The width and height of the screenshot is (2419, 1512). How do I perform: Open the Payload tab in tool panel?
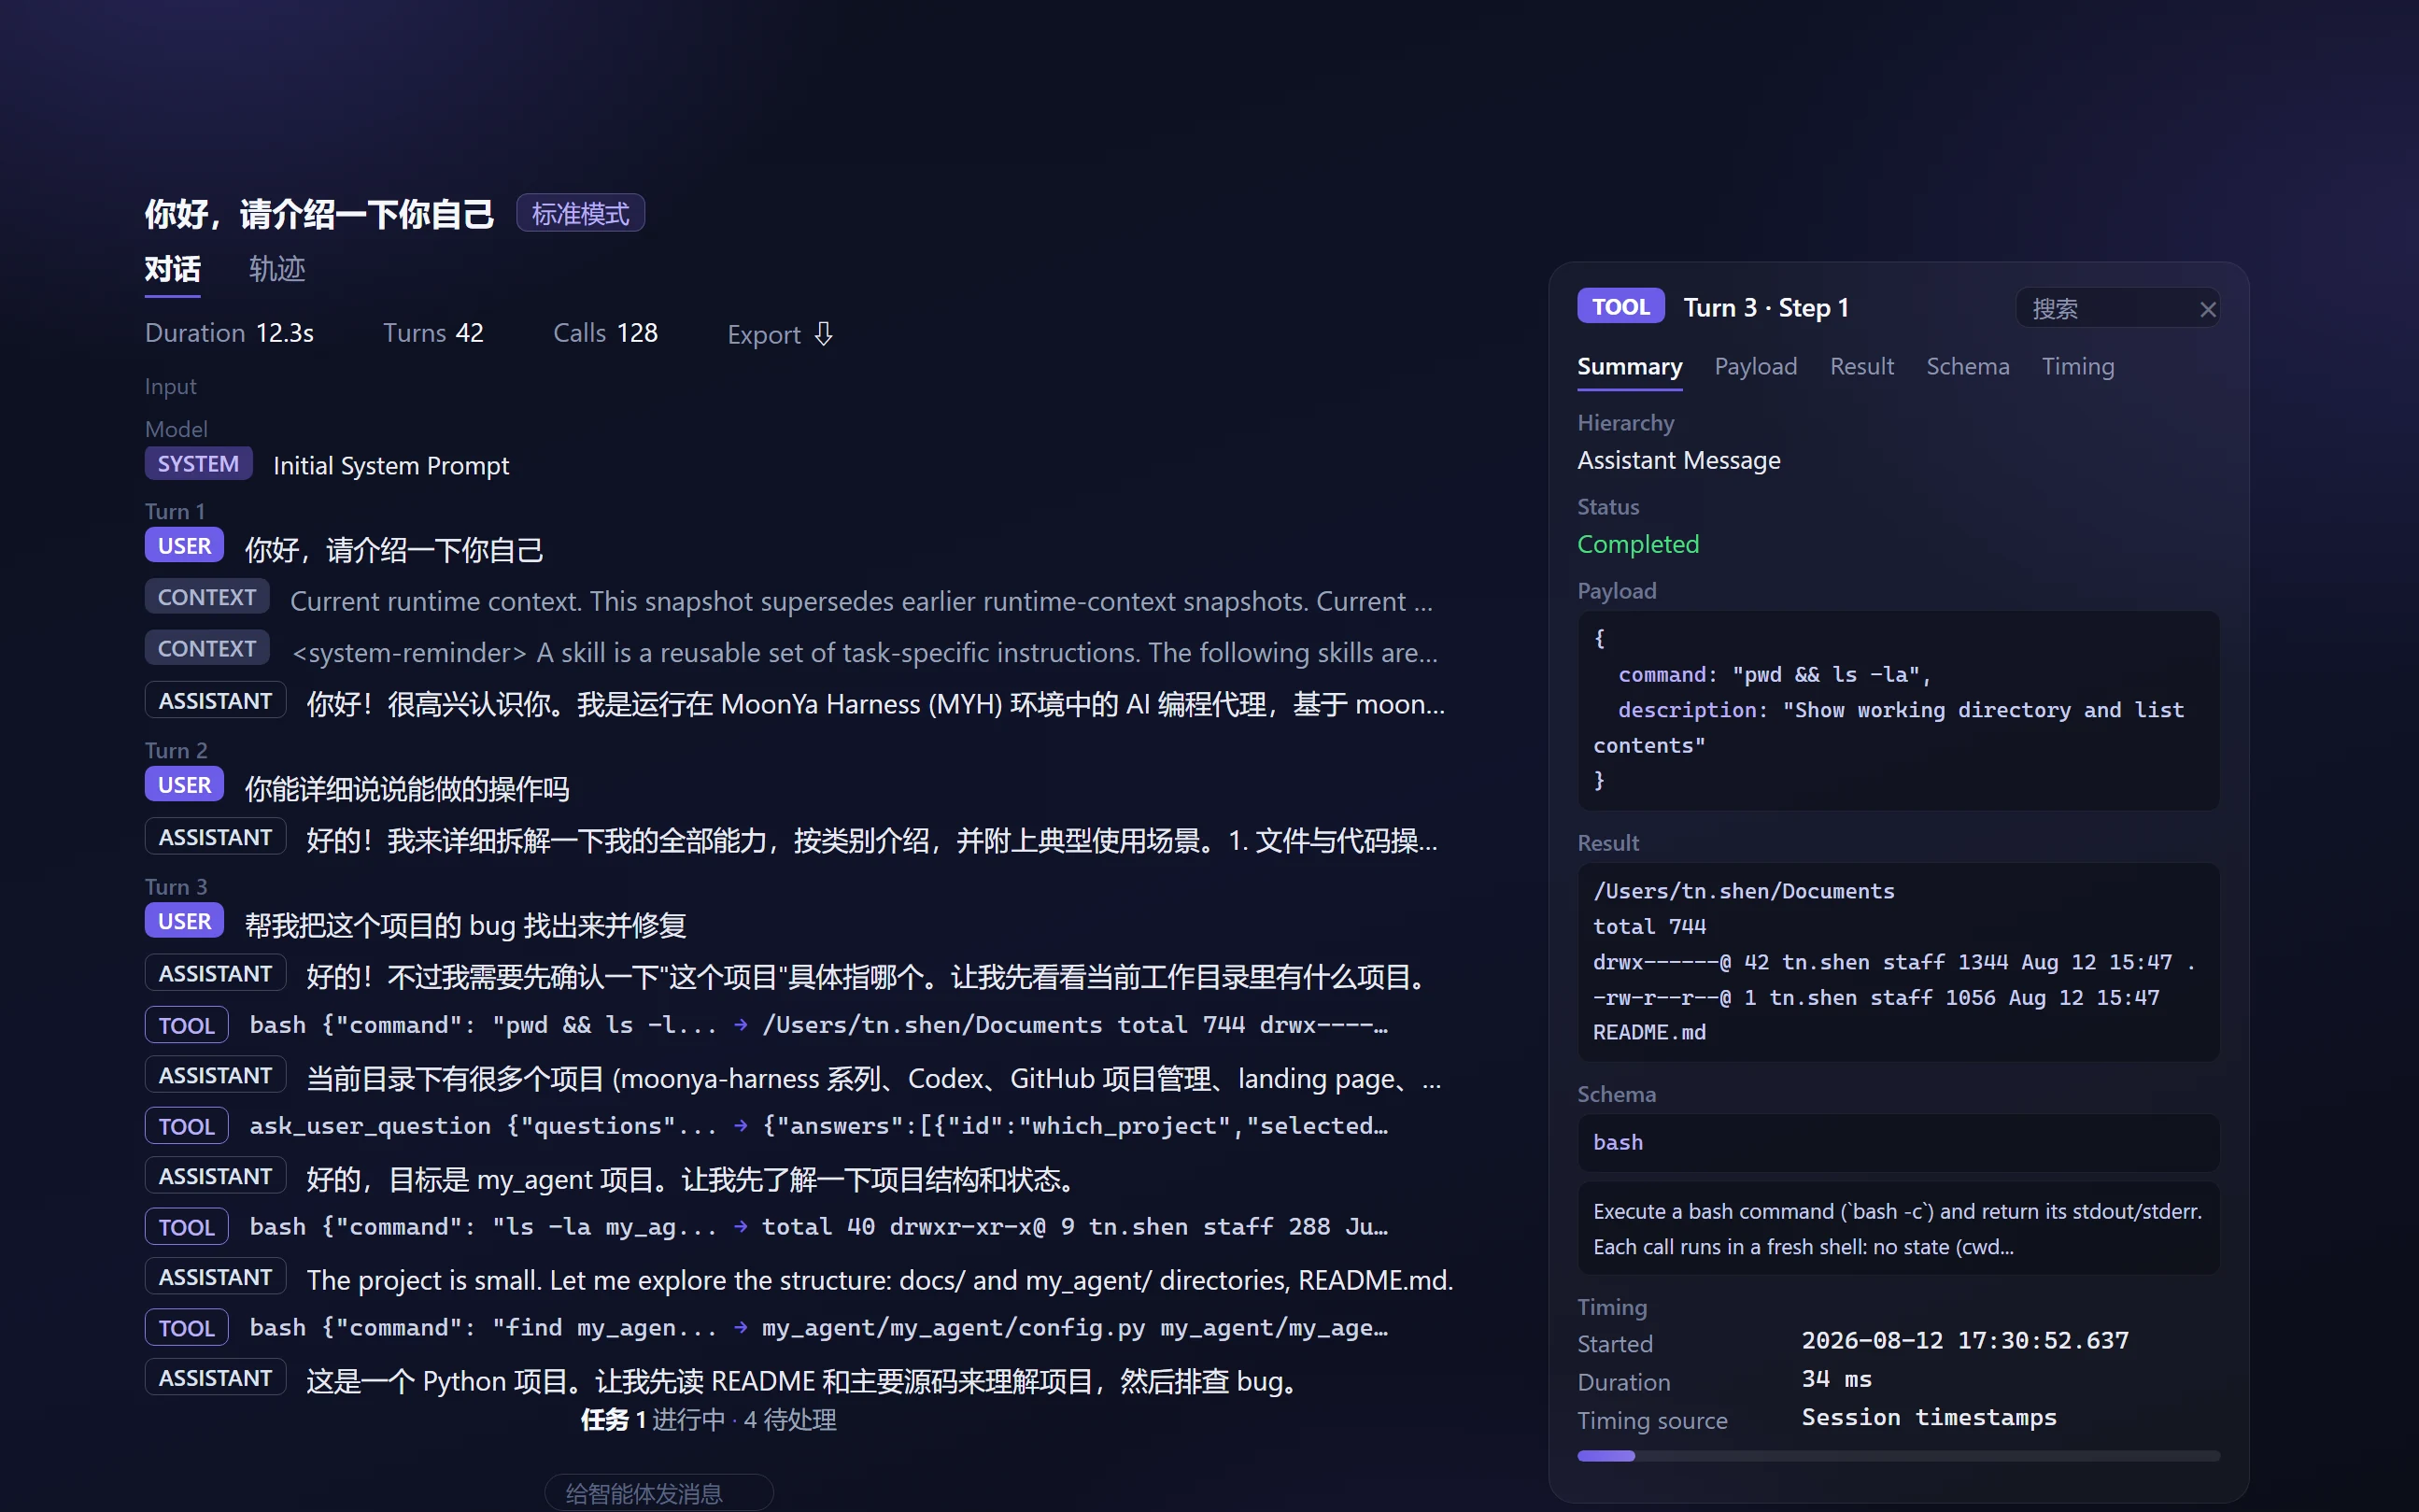pyautogui.click(x=1755, y=367)
